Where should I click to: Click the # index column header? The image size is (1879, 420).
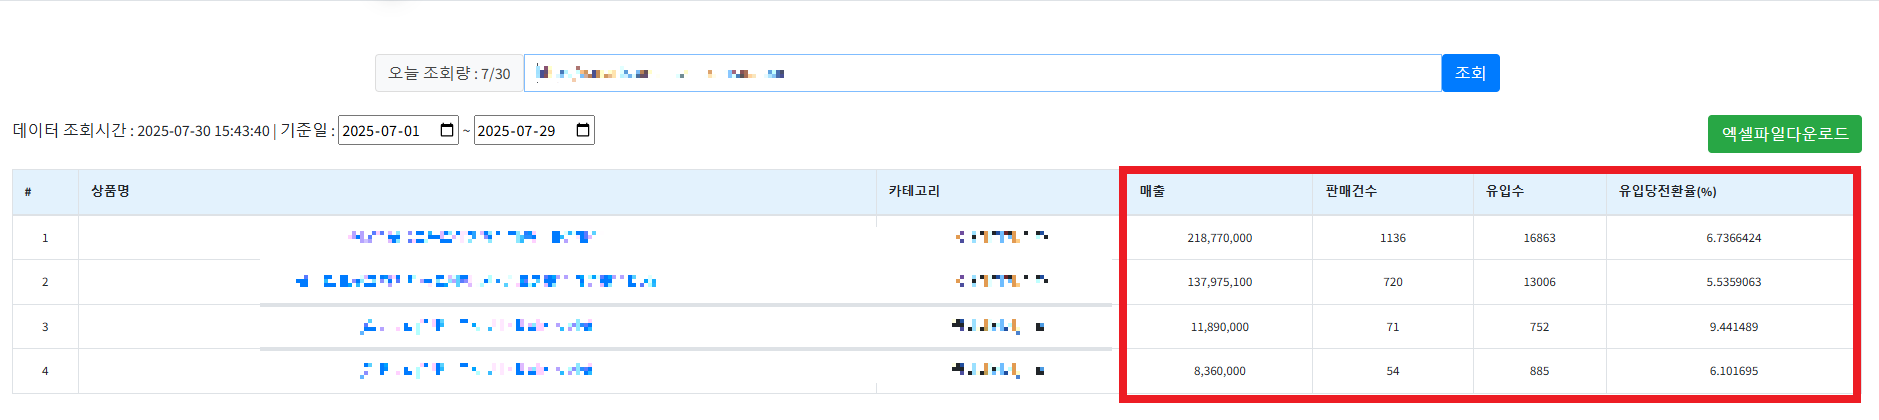28,191
